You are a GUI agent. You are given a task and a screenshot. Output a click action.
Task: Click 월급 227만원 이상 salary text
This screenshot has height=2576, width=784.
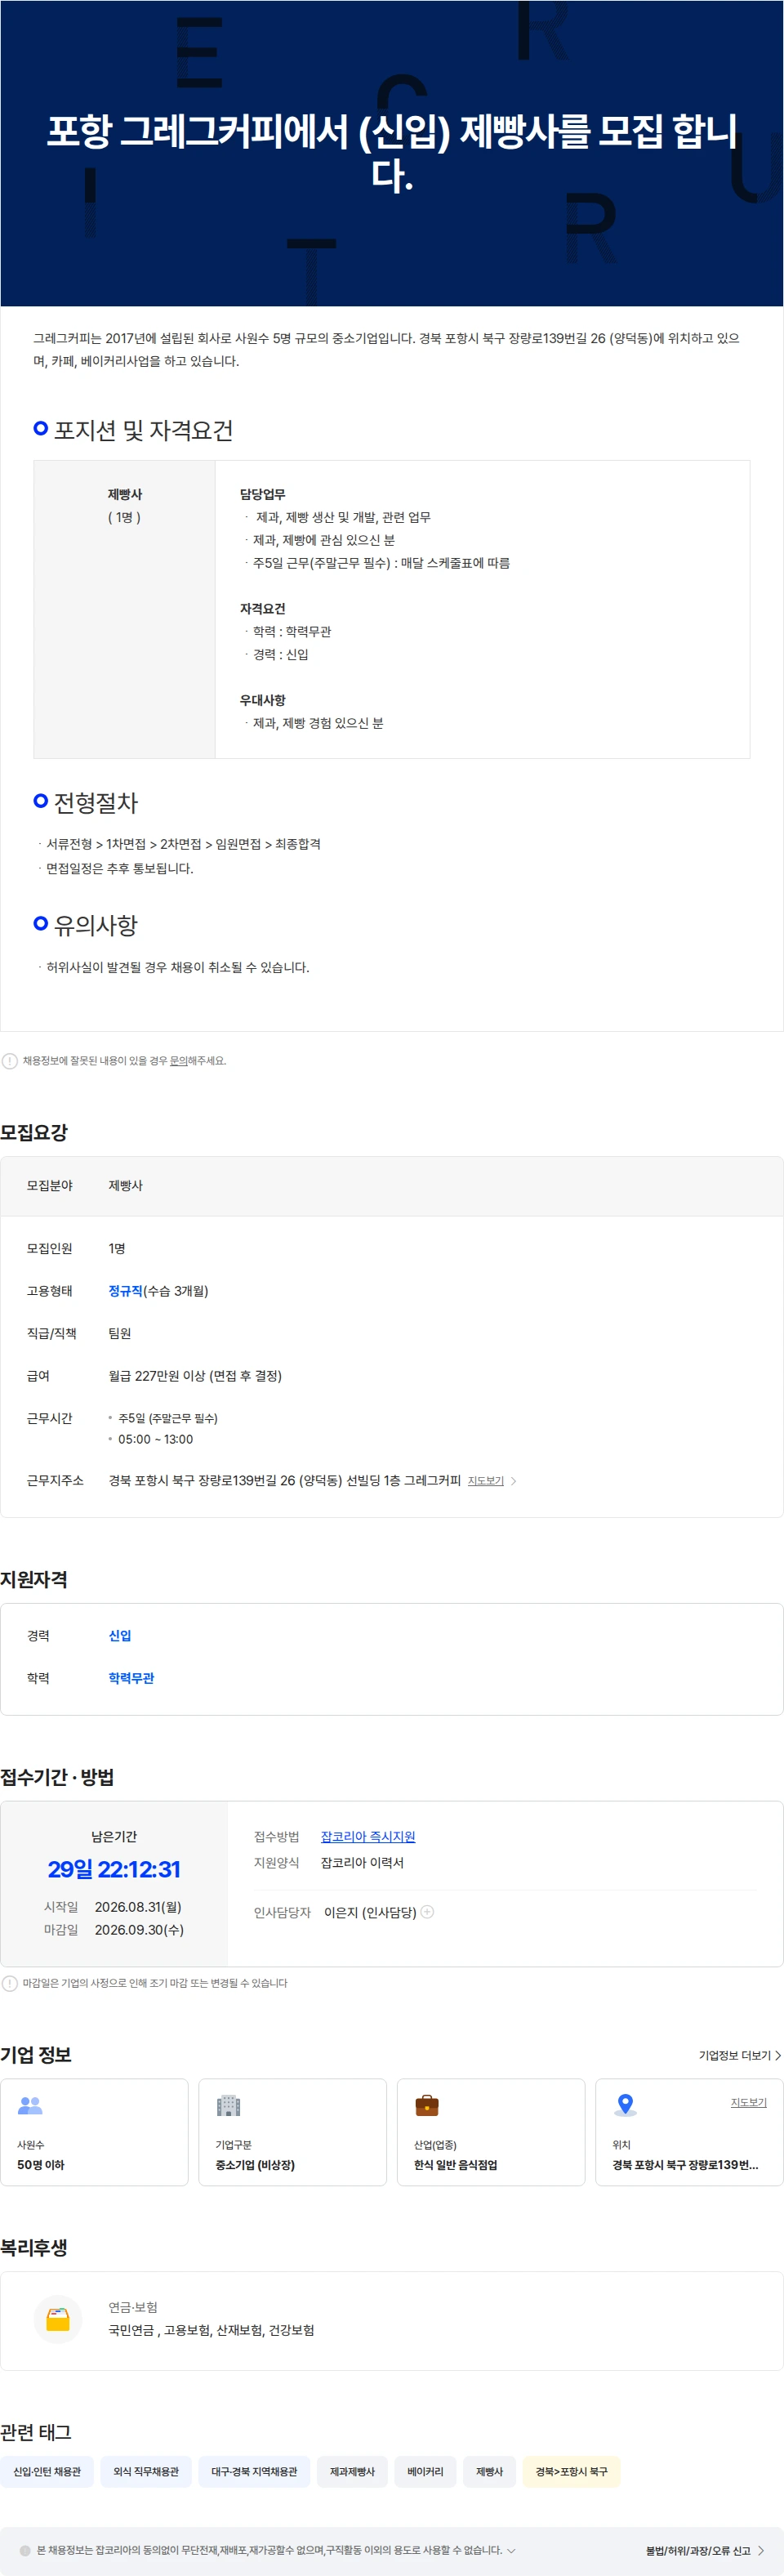(x=195, y=1376)
